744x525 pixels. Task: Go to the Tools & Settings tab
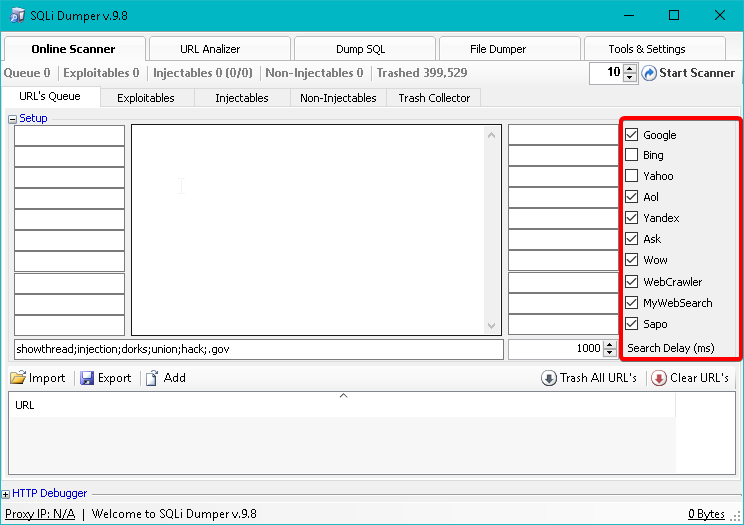655,49
